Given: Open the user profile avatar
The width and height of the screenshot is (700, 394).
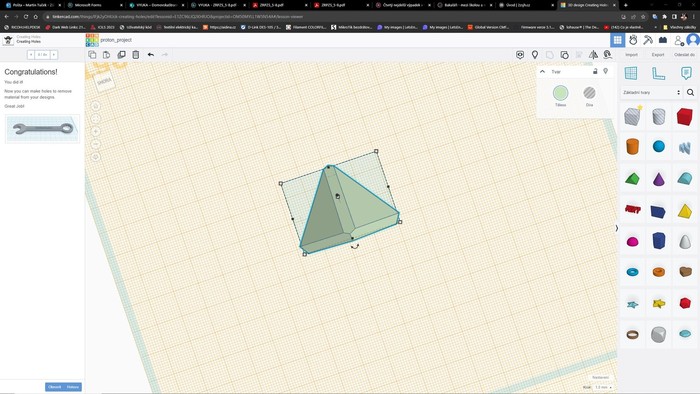Looking at the screenshot, I should [x=693, y=40].
